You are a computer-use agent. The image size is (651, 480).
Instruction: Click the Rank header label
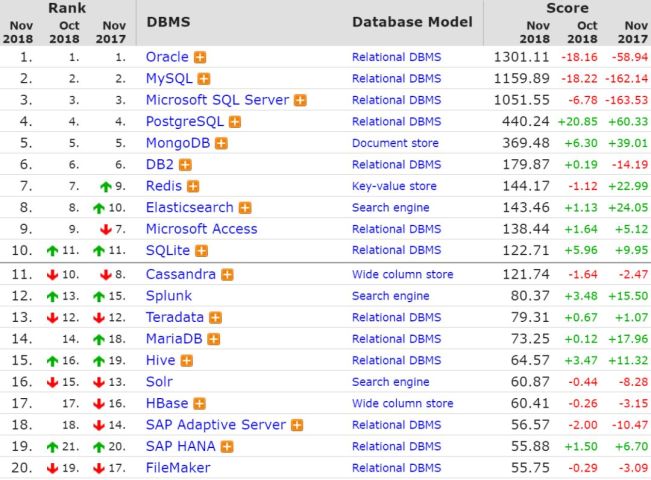coord(67,8)
